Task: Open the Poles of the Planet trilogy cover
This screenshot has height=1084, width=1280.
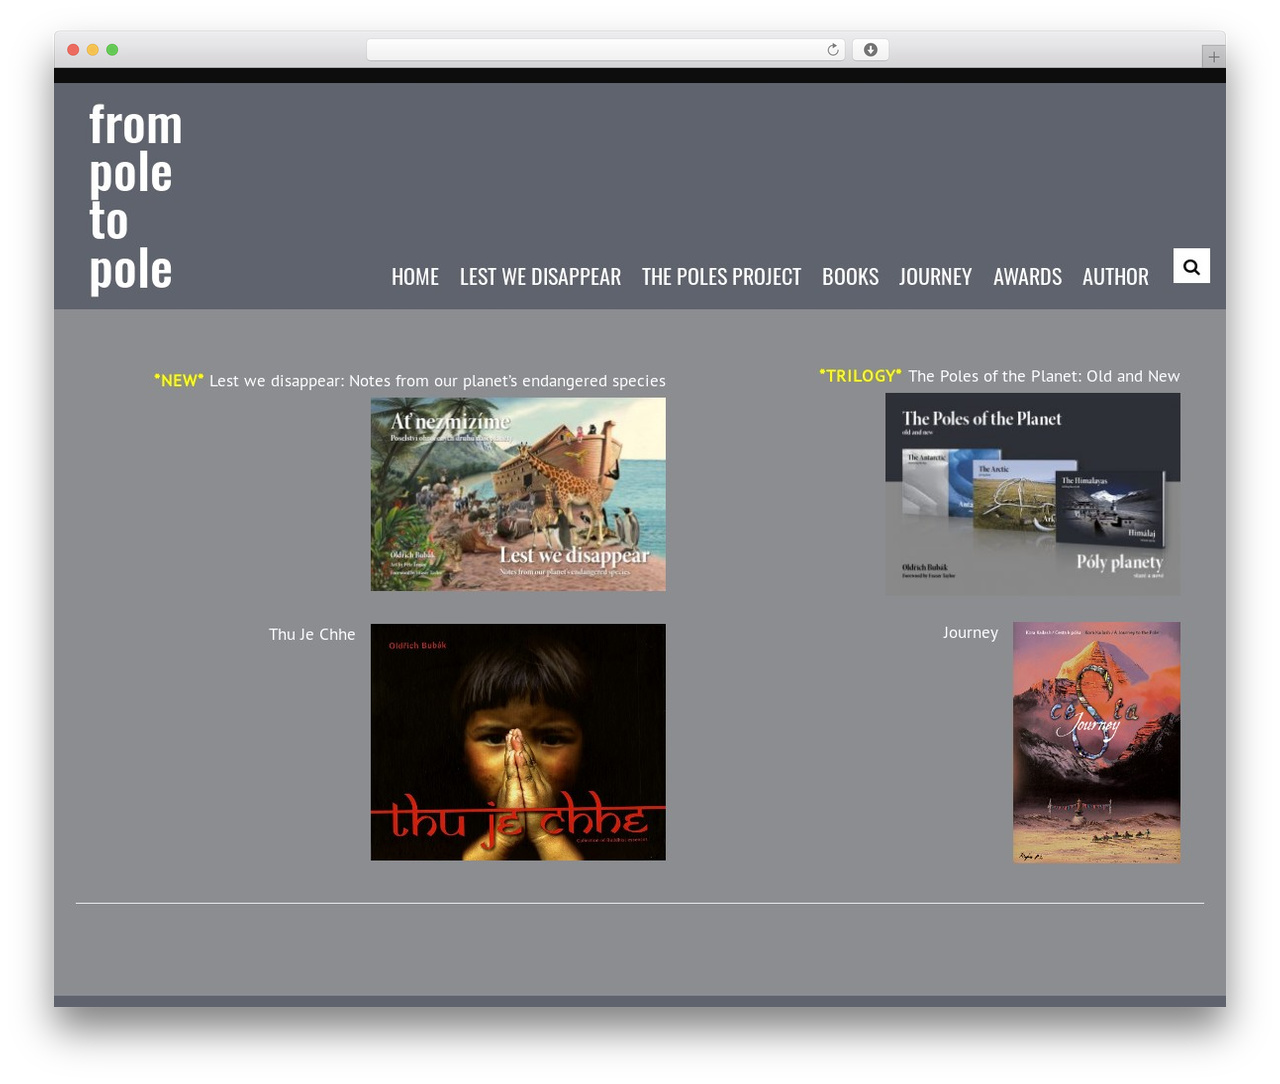Action: click(x=1032, y=494)
